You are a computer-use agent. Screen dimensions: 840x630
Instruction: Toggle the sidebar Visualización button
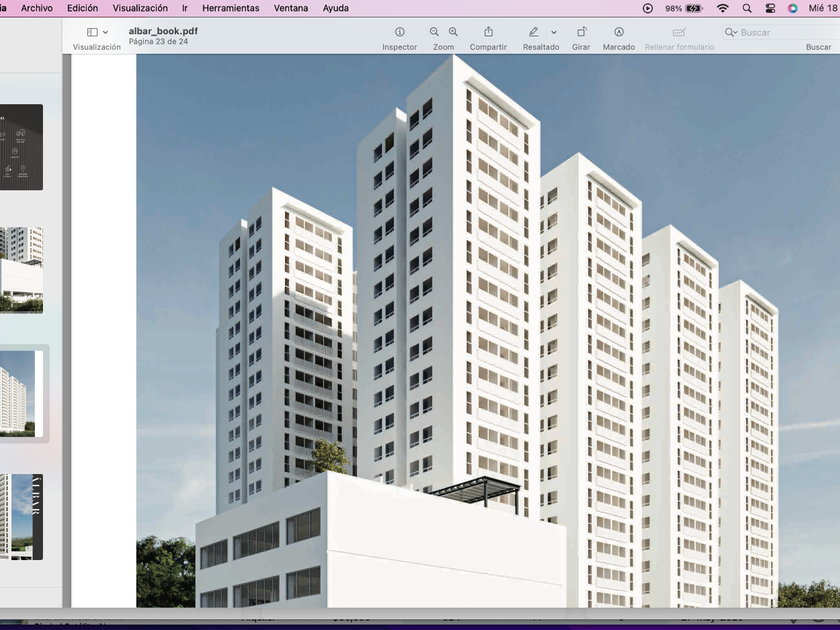92,33
